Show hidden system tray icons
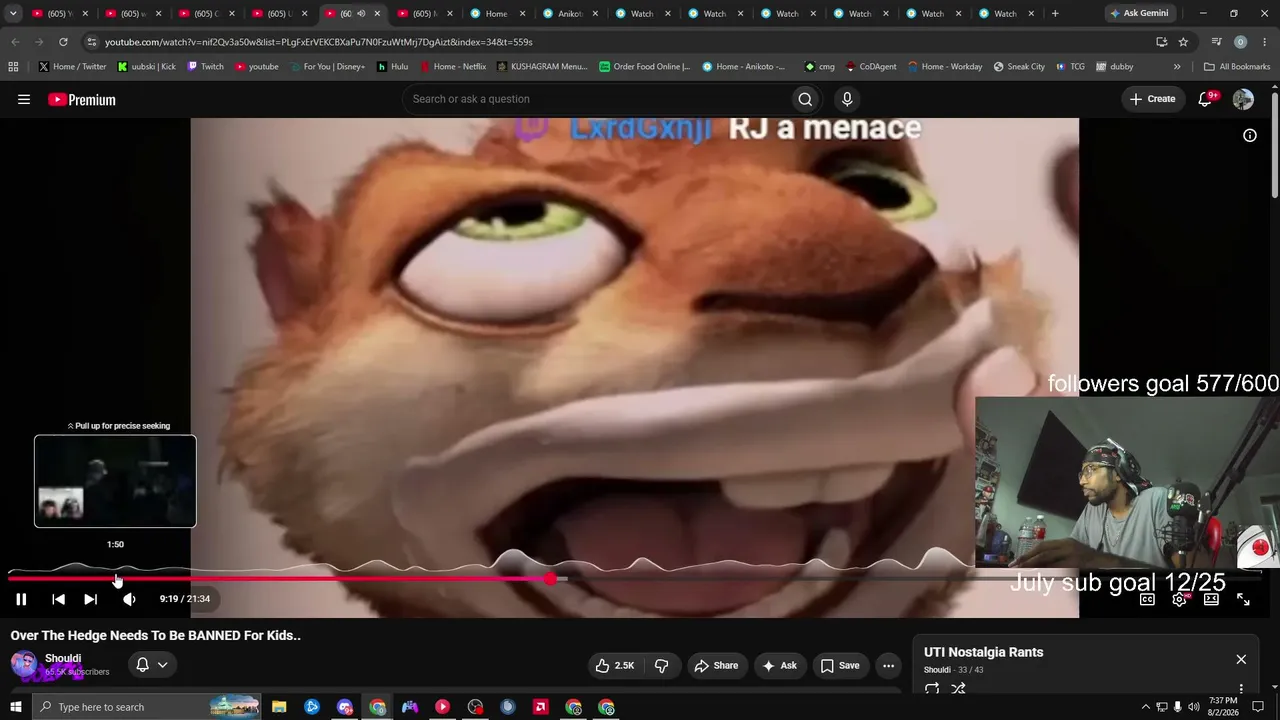The image size is (1280, 720). [x=1145, y=707]
